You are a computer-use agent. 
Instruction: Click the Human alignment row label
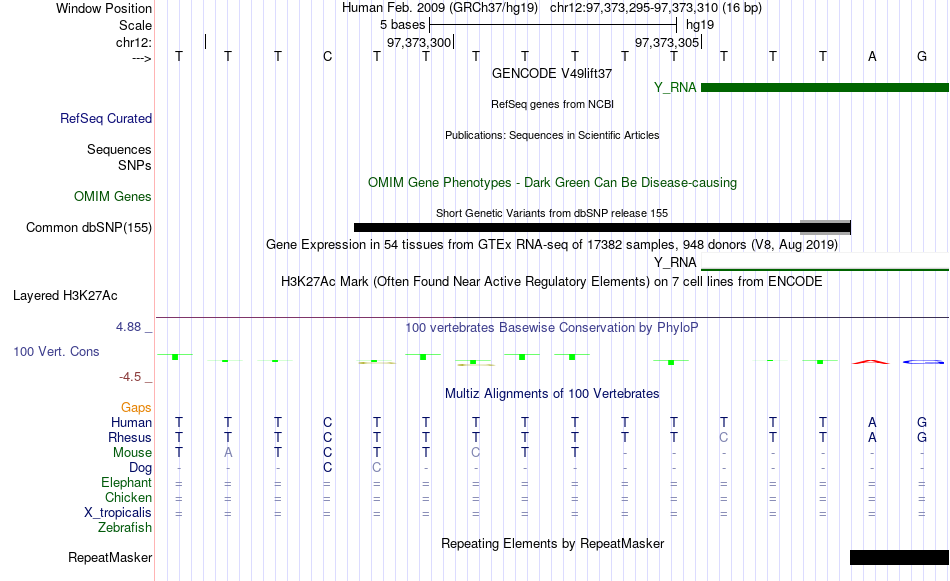[131, 422]
